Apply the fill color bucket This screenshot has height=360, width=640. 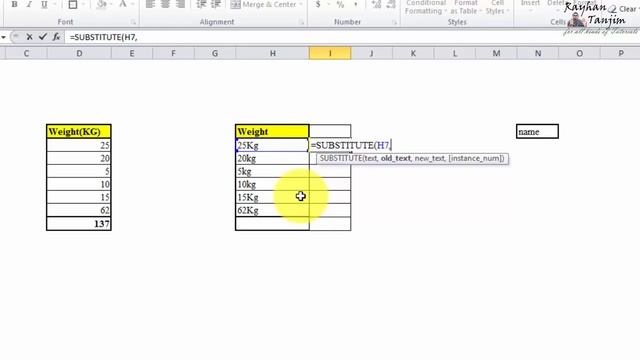click(101, 5)
